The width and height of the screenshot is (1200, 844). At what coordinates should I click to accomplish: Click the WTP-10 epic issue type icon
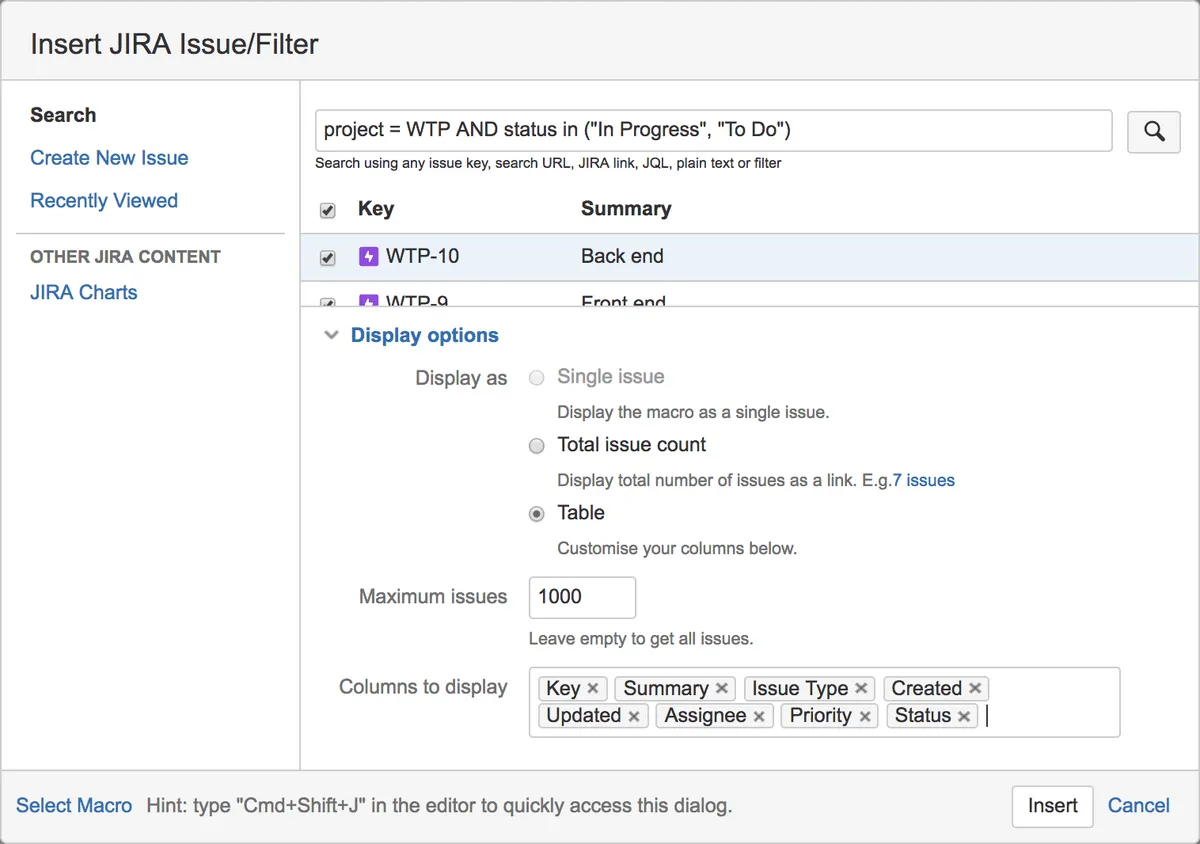[369, 257]
